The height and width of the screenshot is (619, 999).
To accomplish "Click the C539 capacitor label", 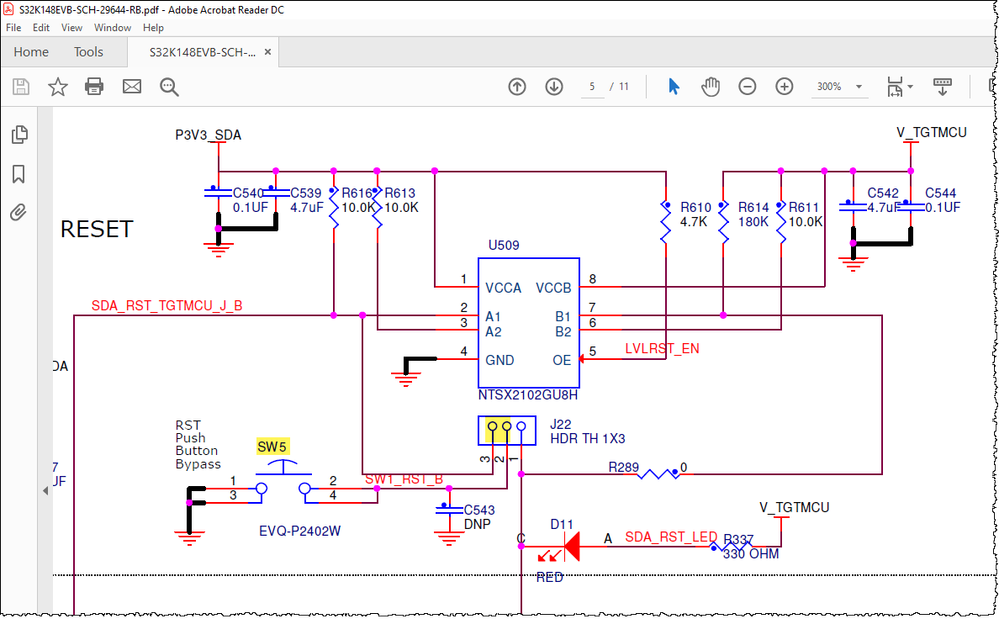I will click(306, 193).
